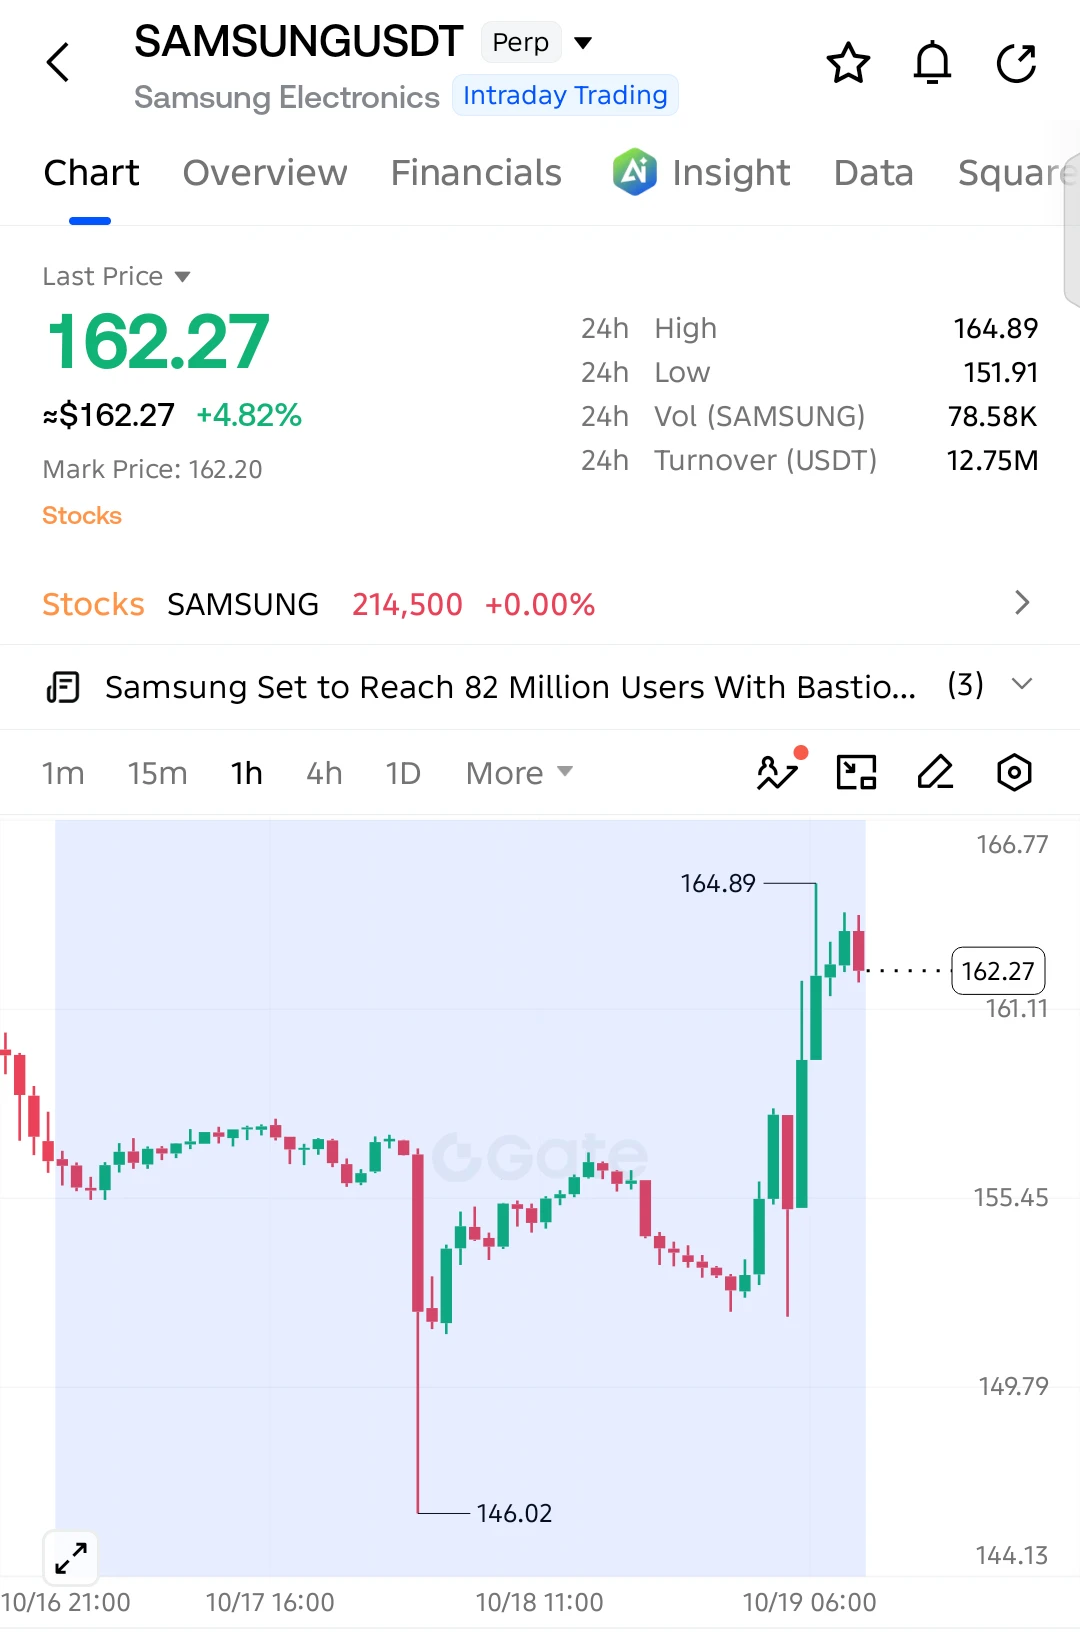Switch to the Overview tab
The width and height of the screenshot is (1080, 1642).
click(265, 173)
